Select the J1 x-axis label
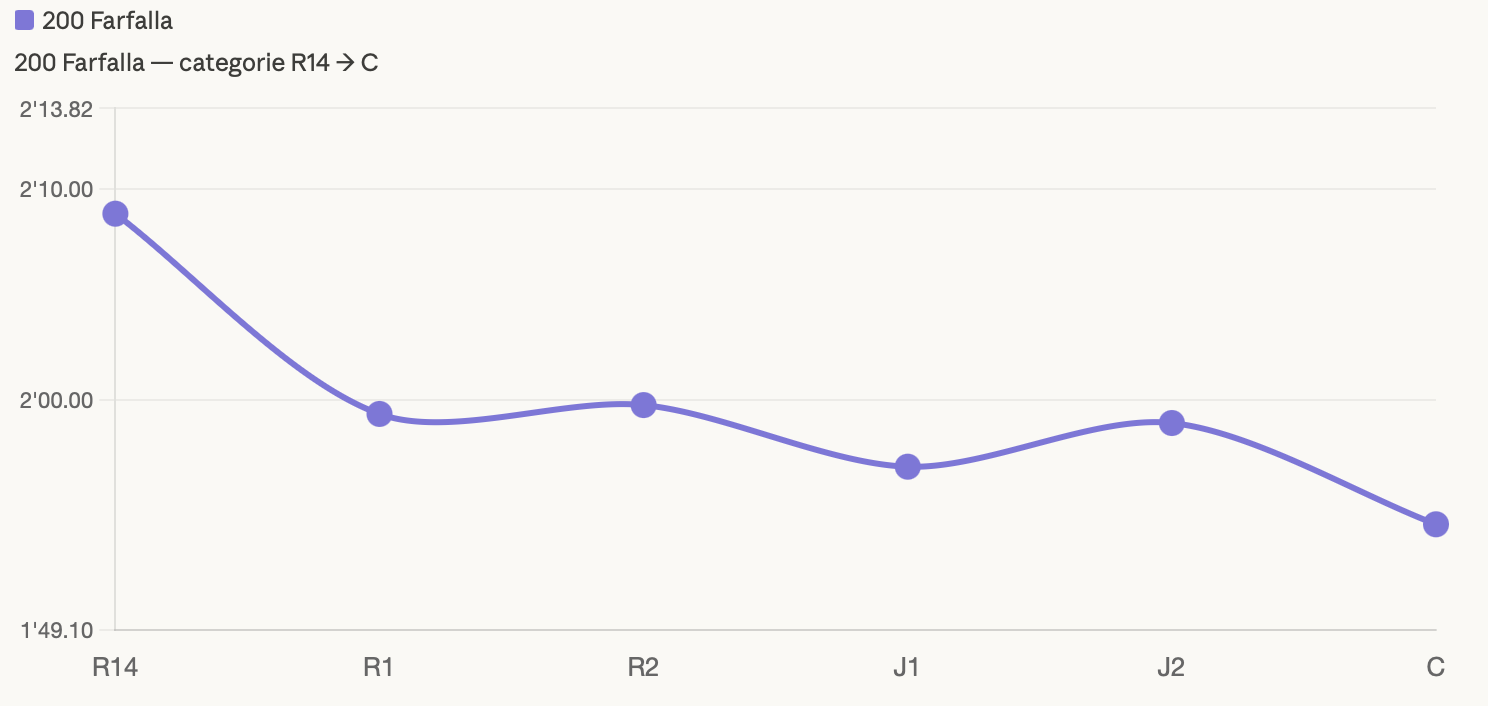 [906, 667]
